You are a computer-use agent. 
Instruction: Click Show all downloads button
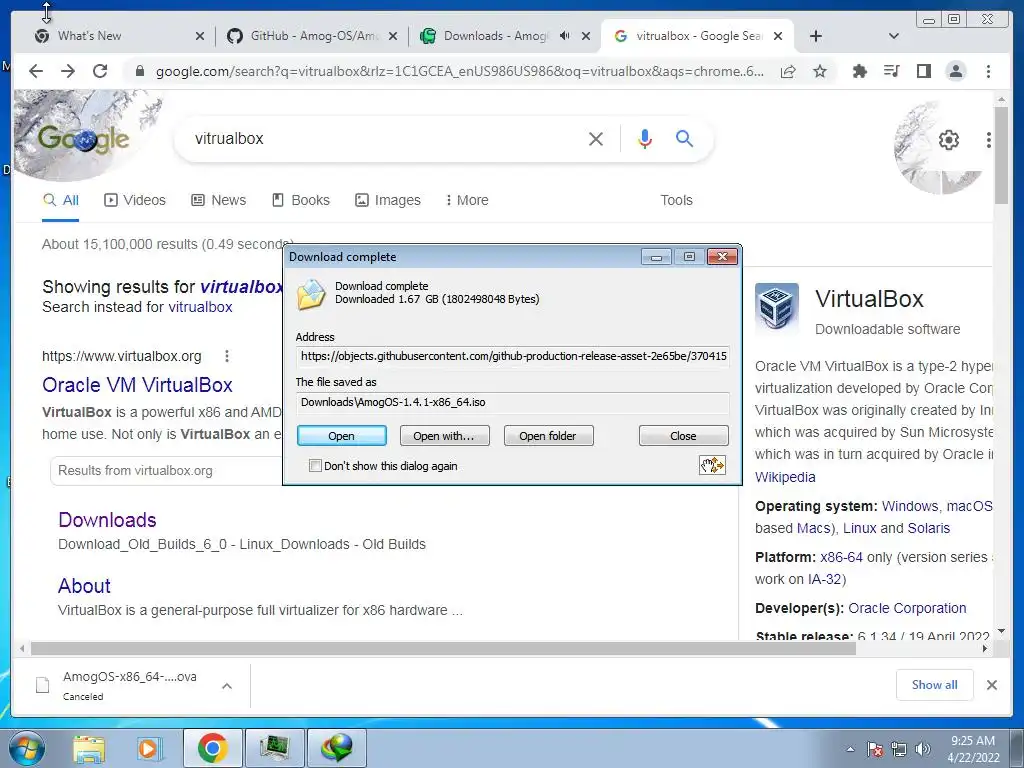[x=935, y=685]
